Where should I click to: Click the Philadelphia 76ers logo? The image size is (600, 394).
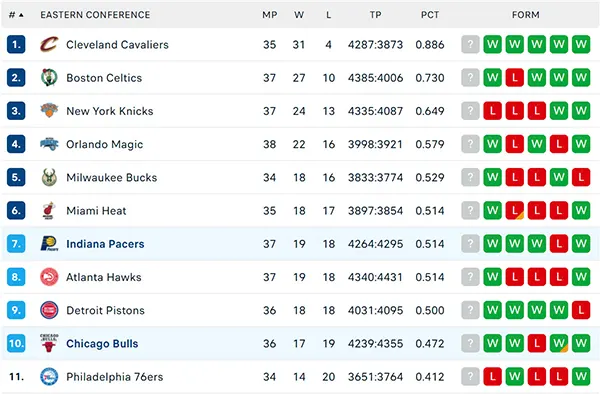click(49, 377)
